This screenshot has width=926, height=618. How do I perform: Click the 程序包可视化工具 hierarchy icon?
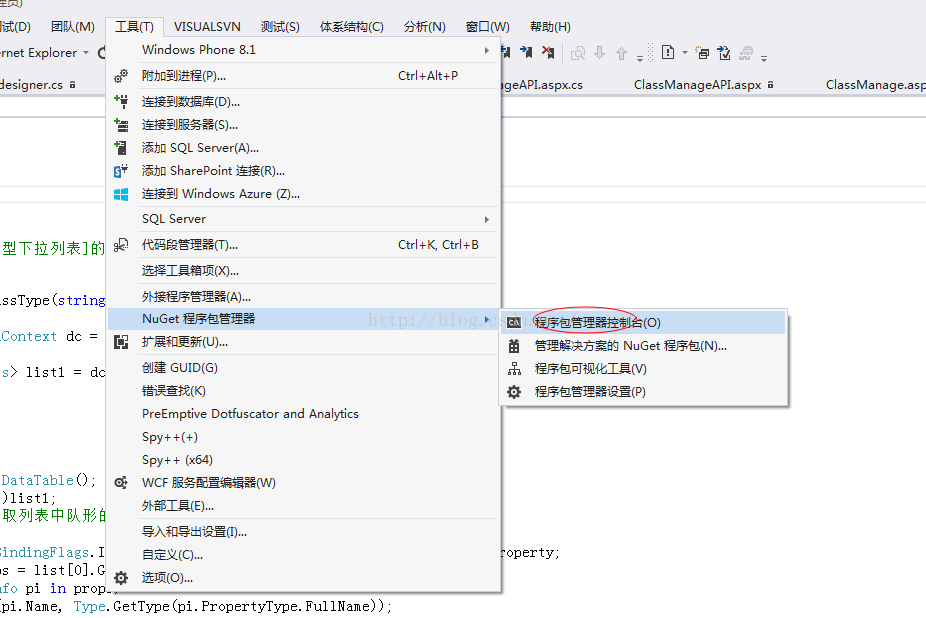pos(514,369)
